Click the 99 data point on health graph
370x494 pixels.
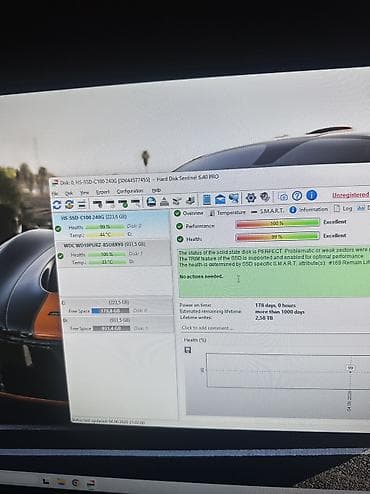click(x=350, y=368)
